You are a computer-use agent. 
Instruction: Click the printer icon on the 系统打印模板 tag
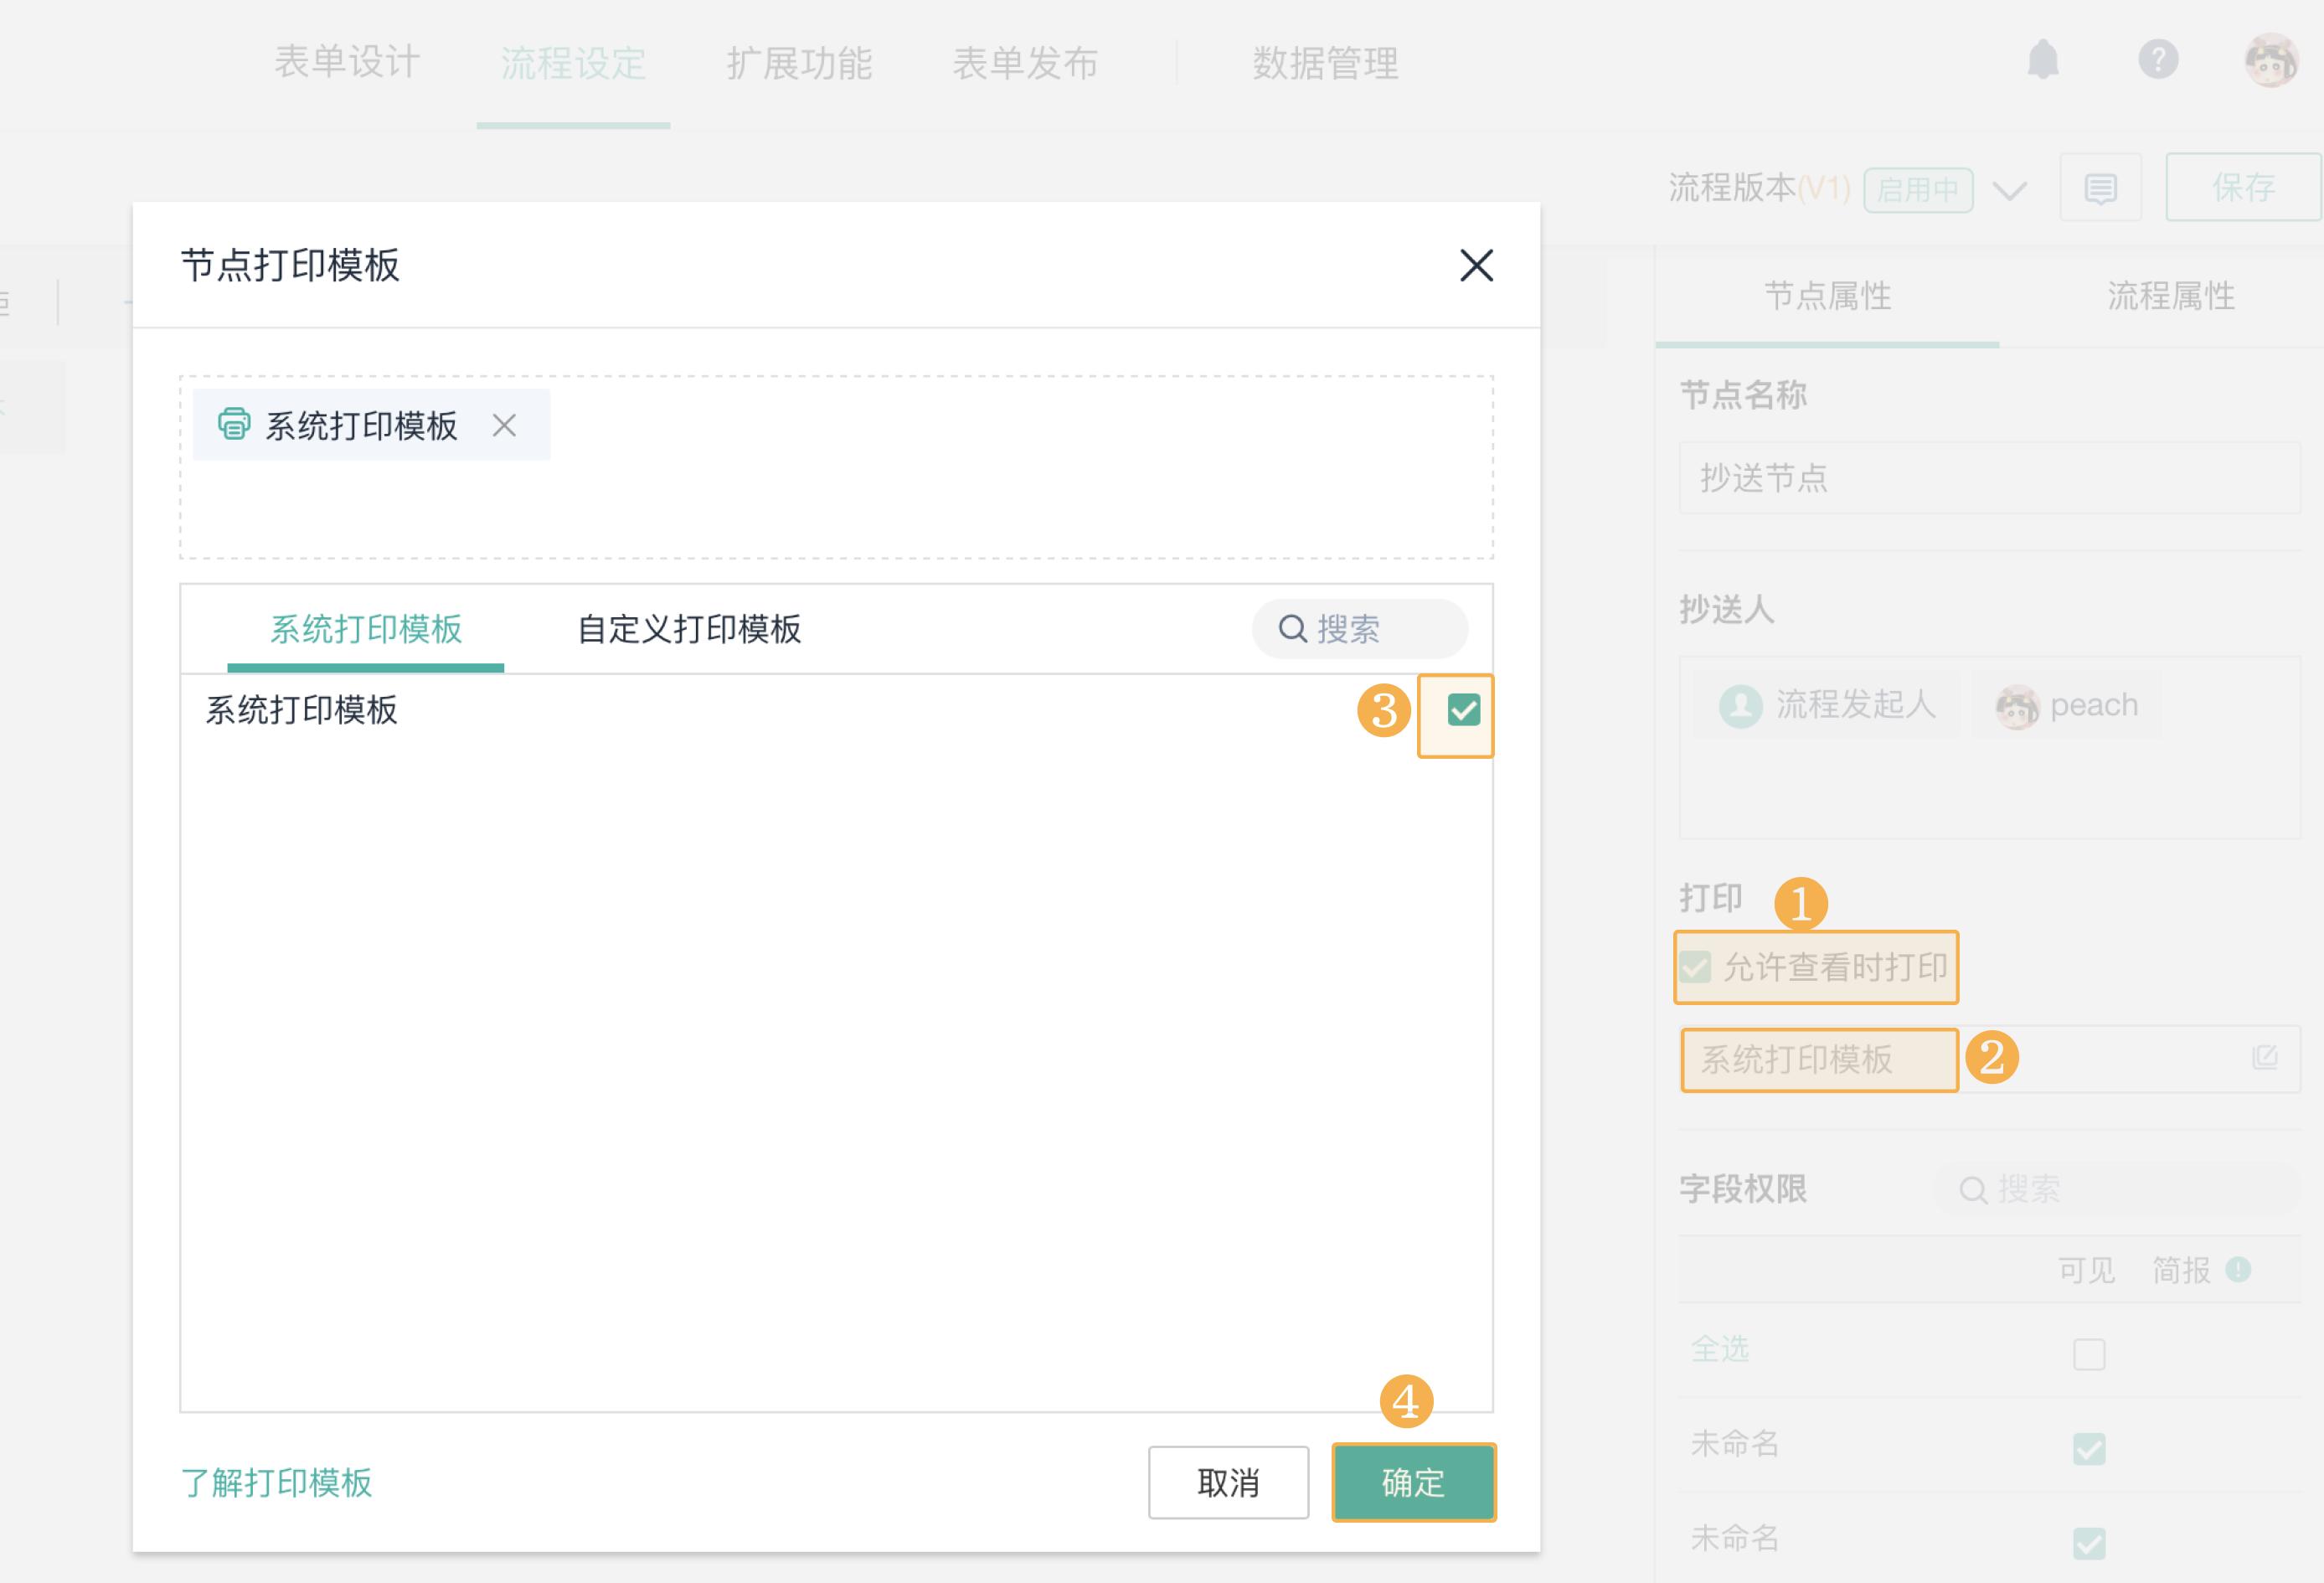coord(233,424)
